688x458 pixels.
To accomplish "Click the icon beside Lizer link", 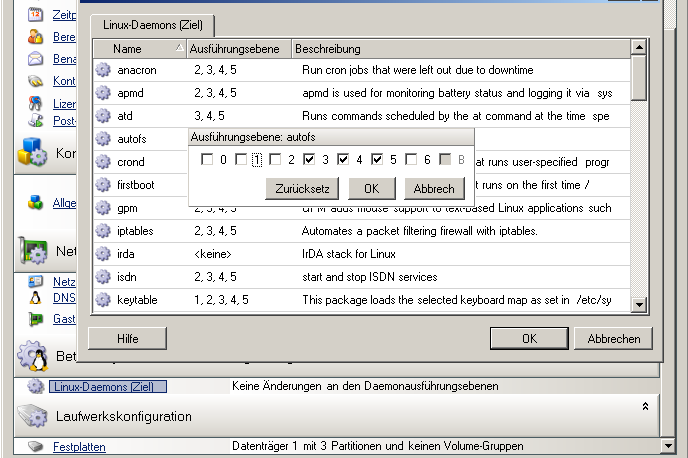I will [36, 103].
